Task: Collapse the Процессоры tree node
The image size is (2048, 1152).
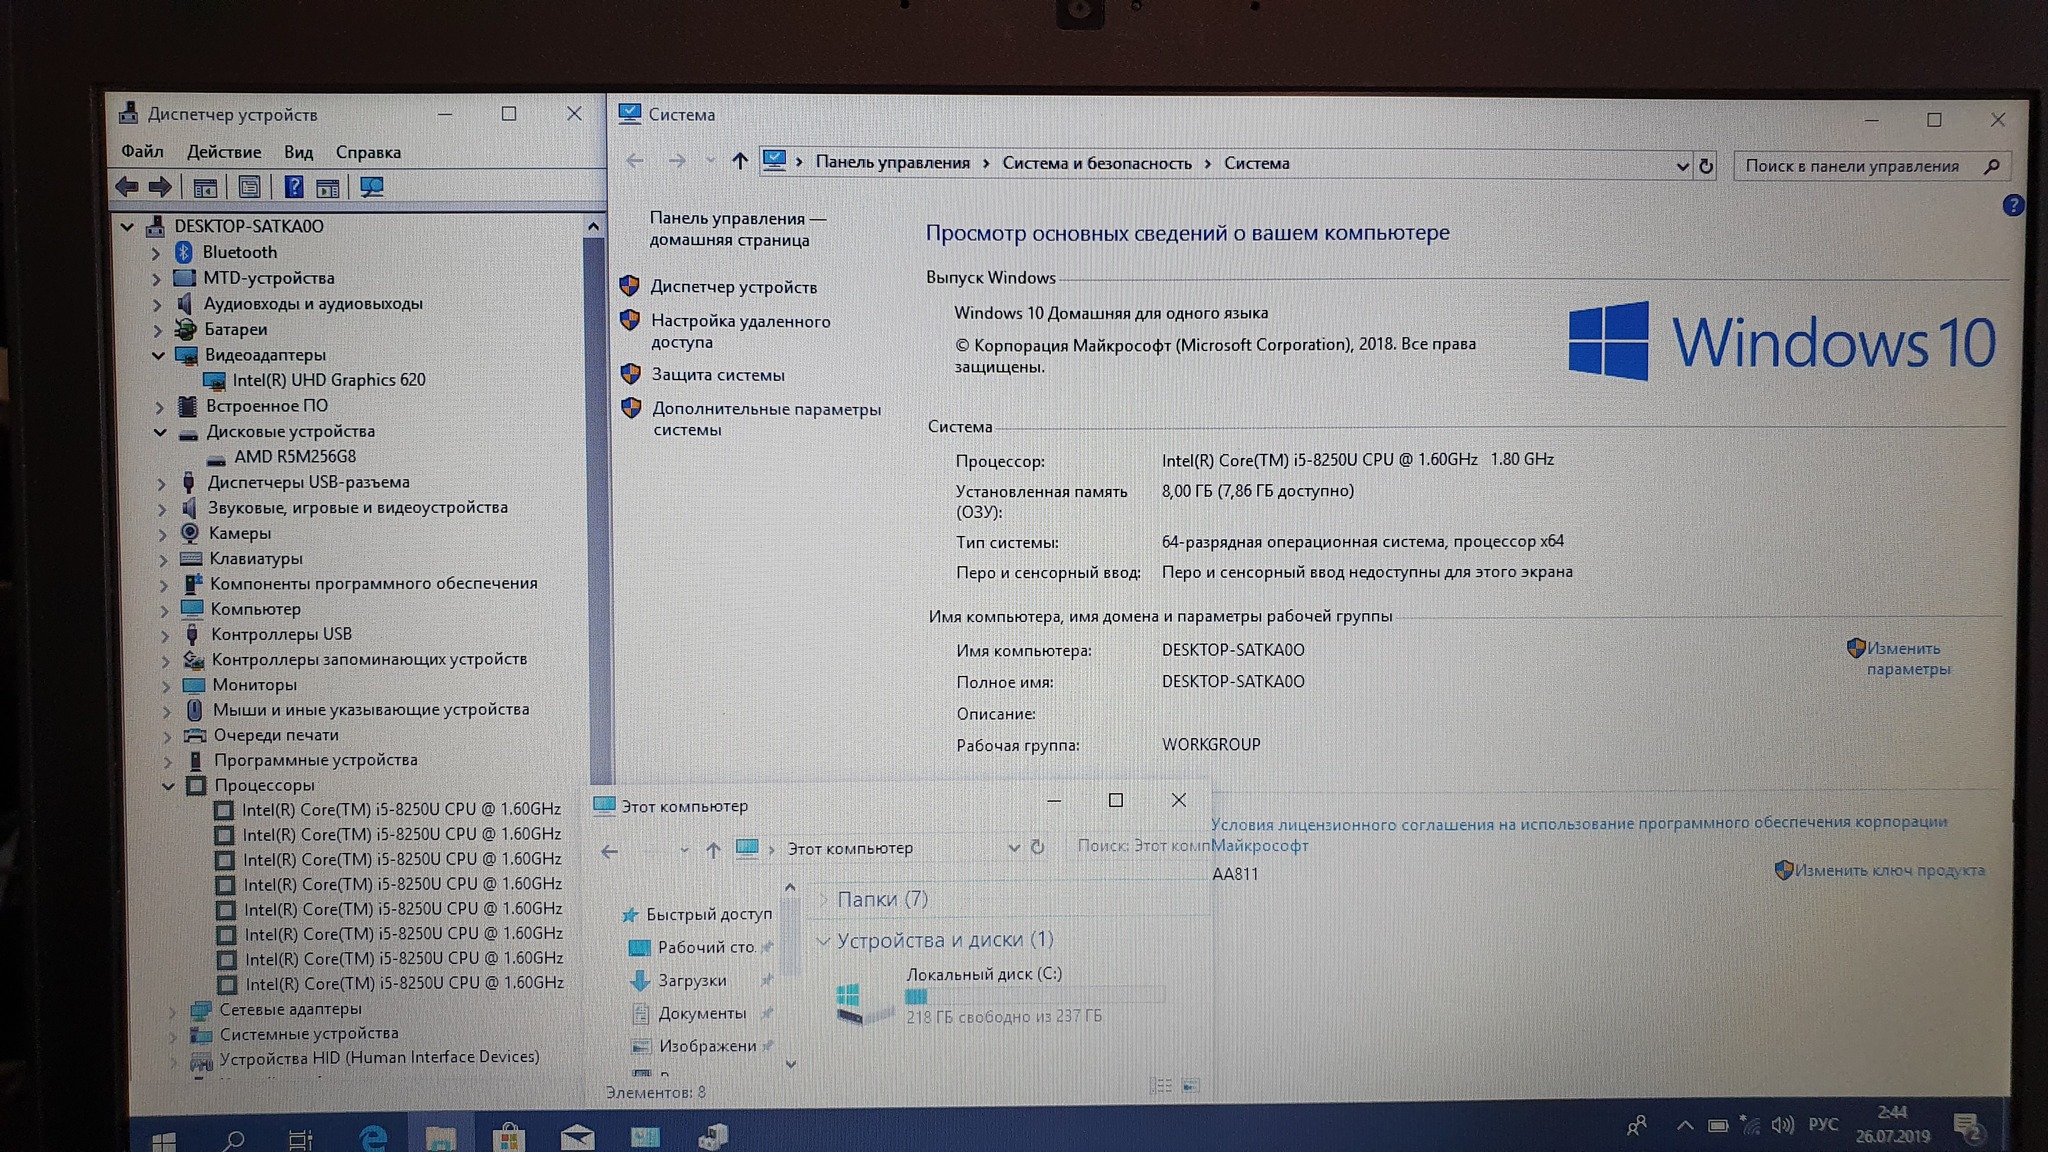Action: point(168,786)
